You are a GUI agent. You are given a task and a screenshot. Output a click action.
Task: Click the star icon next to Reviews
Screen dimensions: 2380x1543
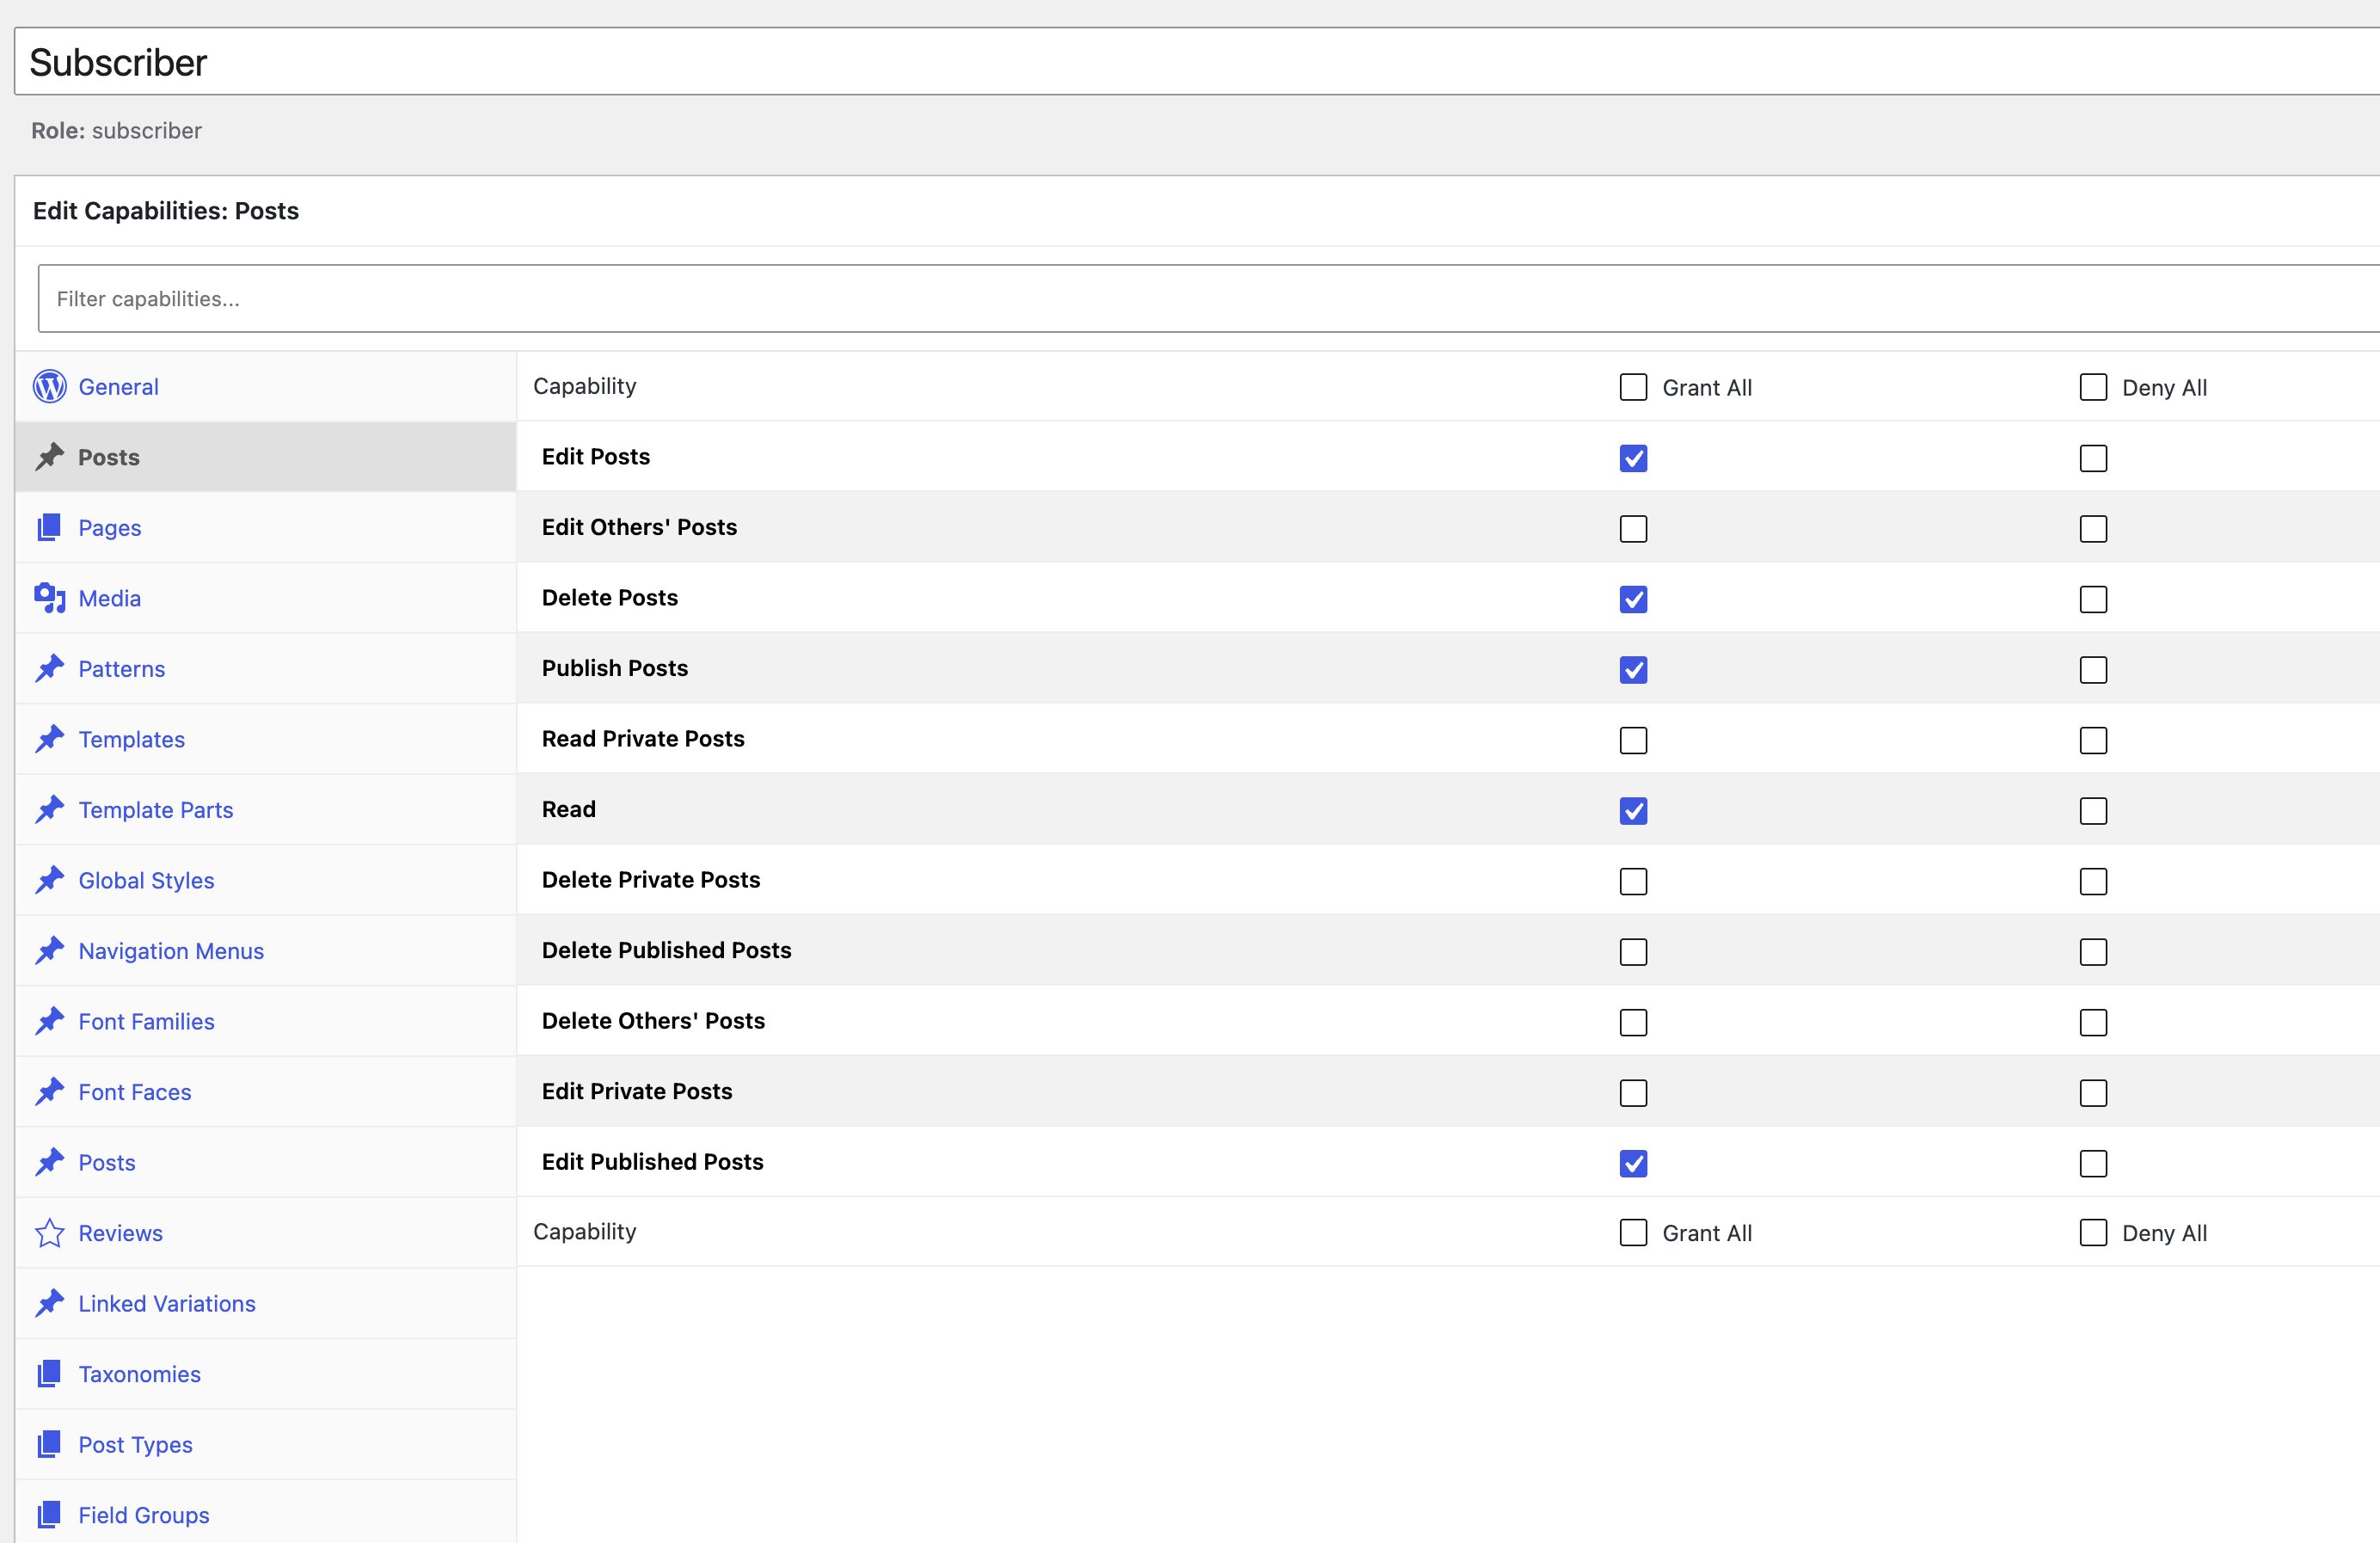click(x=49, y=1233)
